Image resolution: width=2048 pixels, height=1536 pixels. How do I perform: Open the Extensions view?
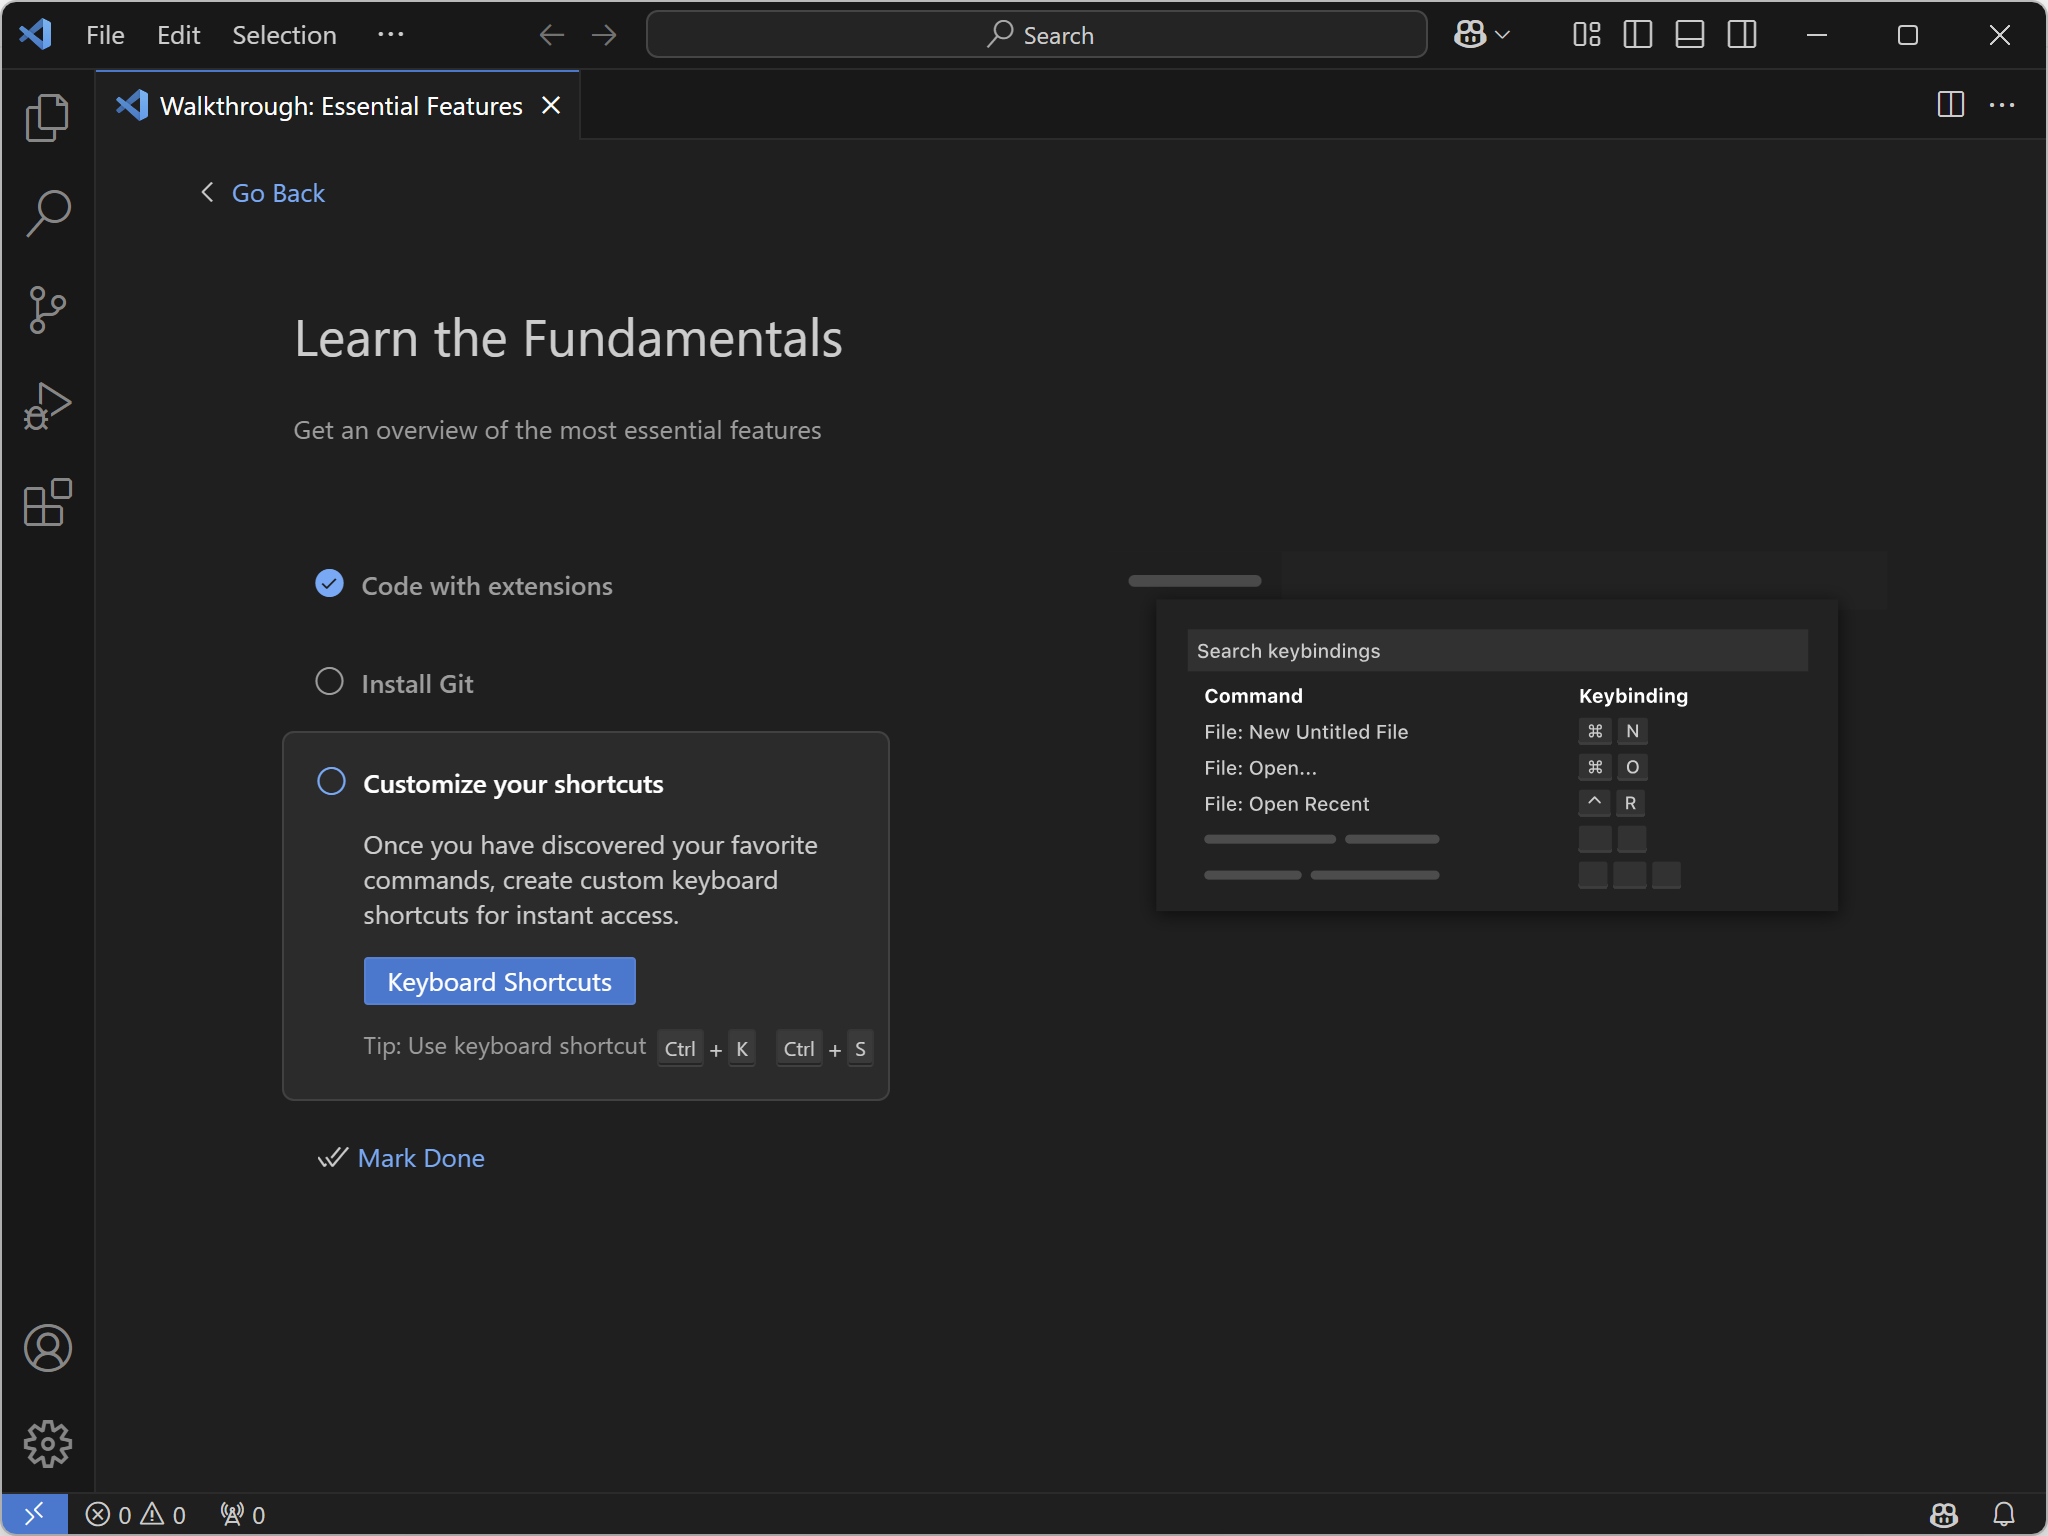click(47, 502)
